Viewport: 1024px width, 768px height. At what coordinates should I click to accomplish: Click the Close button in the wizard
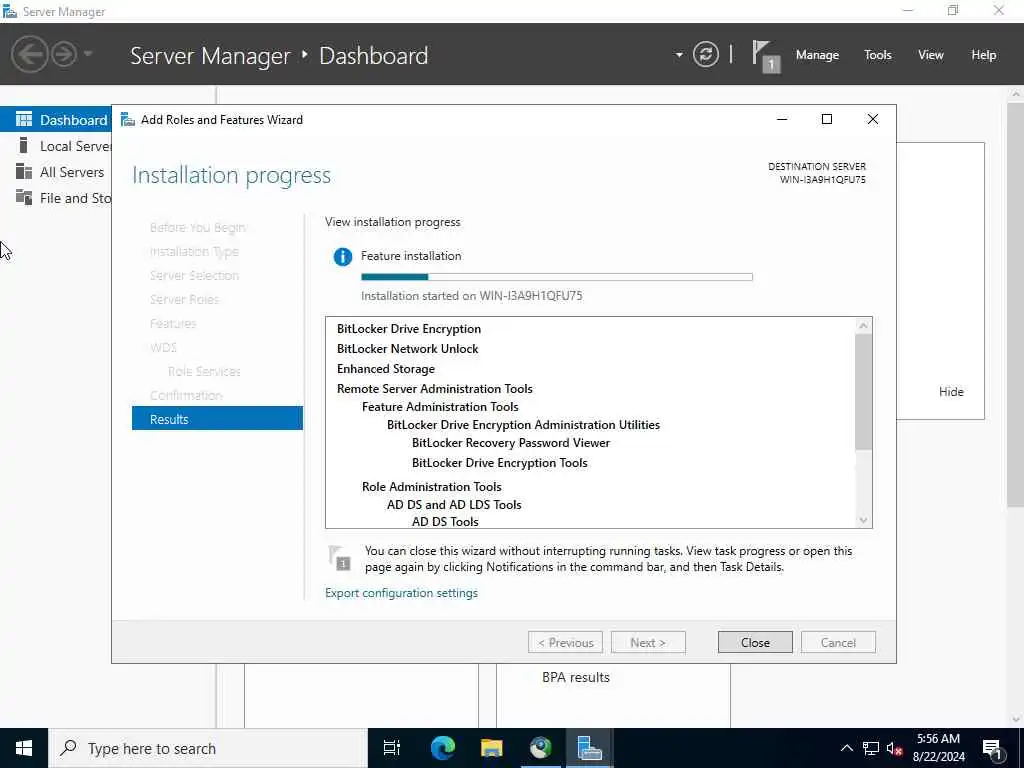[755, 642]
